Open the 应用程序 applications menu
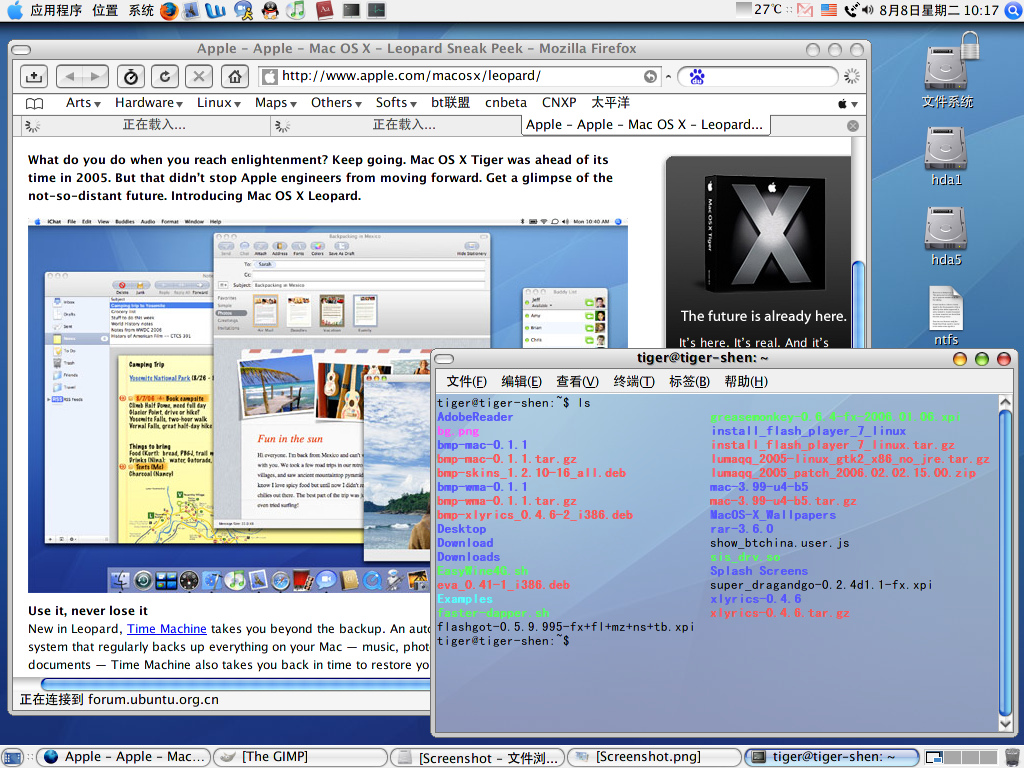This screenshot has height=768, width=1024. [x=56, y=10]
